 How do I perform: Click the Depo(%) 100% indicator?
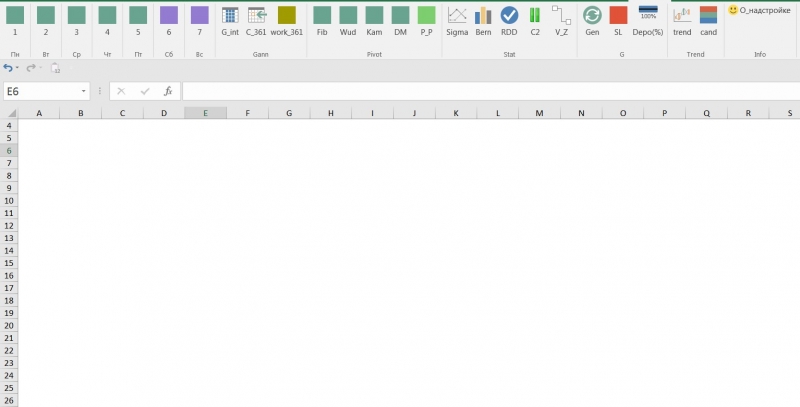pyautogui.click(x=648, y=21)
